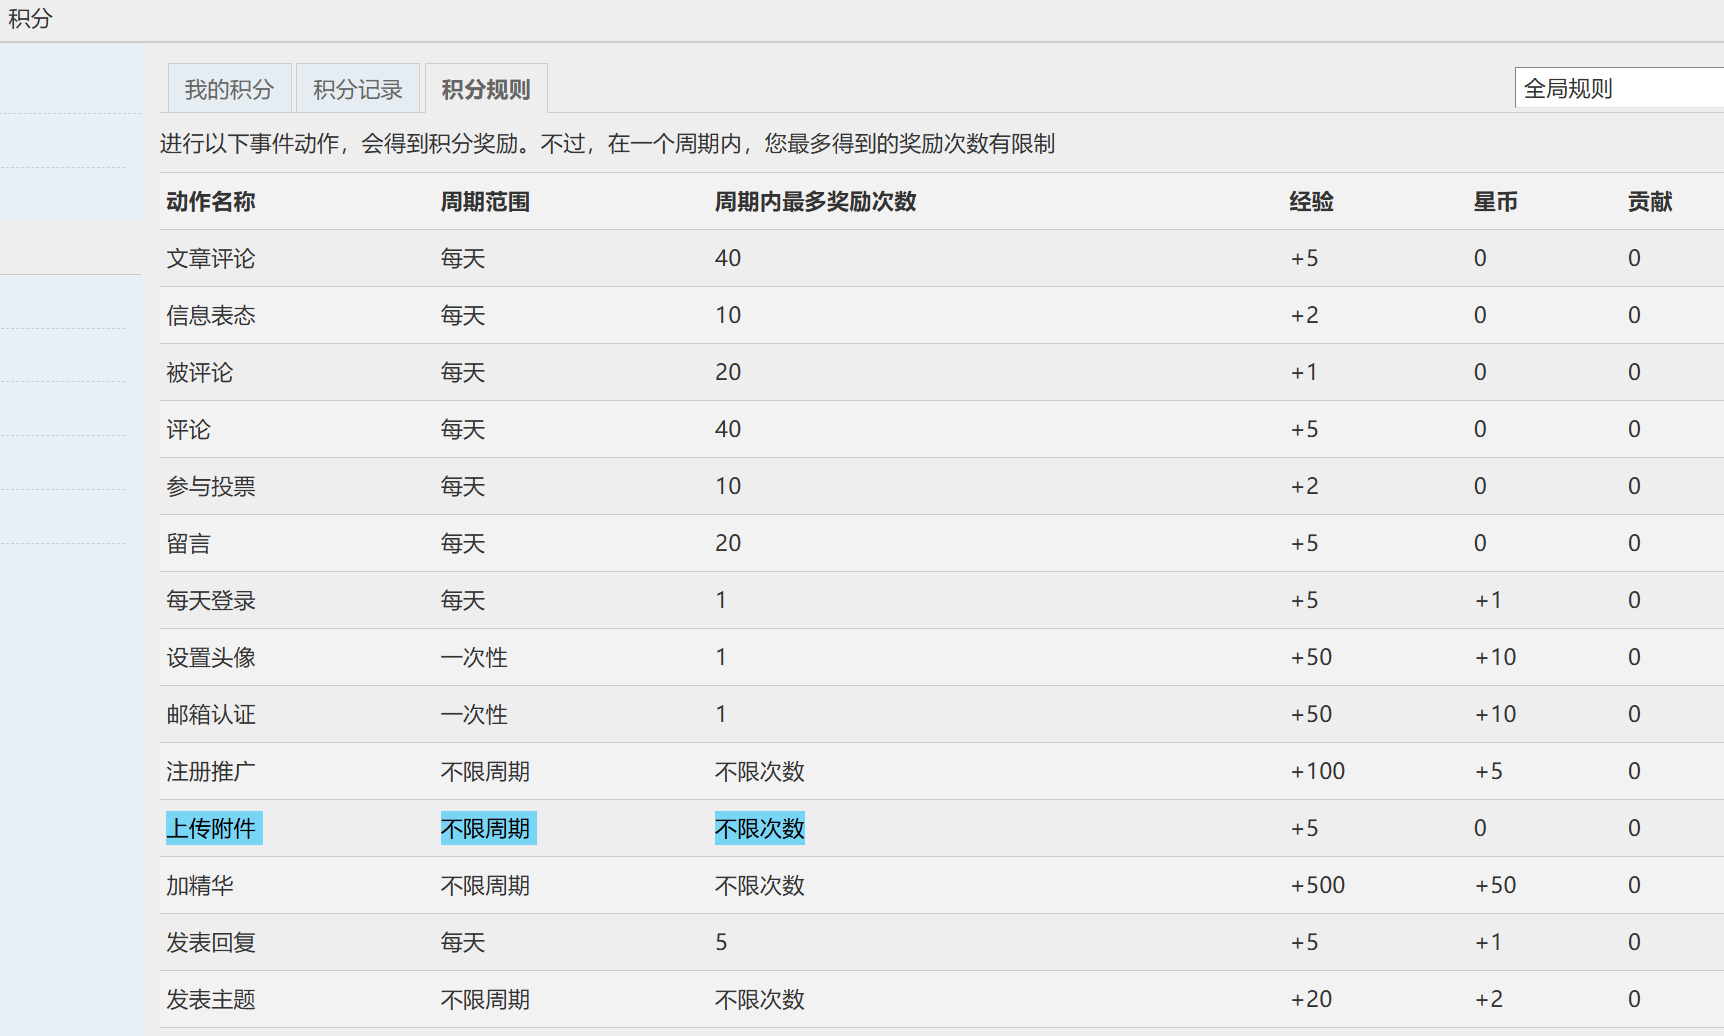Click +10 星币 in 设置头像 row
Image resolution: width=1724 pixels, height=1036 pixels.
click(1496, 657)
